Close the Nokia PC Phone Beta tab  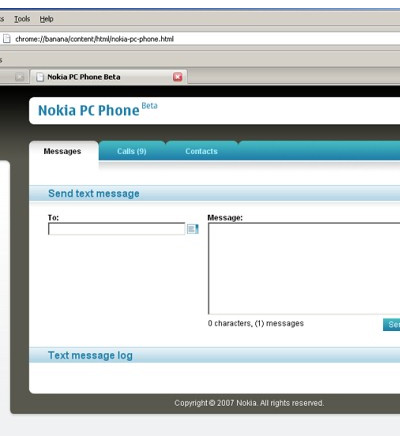(x=178, y=77)
